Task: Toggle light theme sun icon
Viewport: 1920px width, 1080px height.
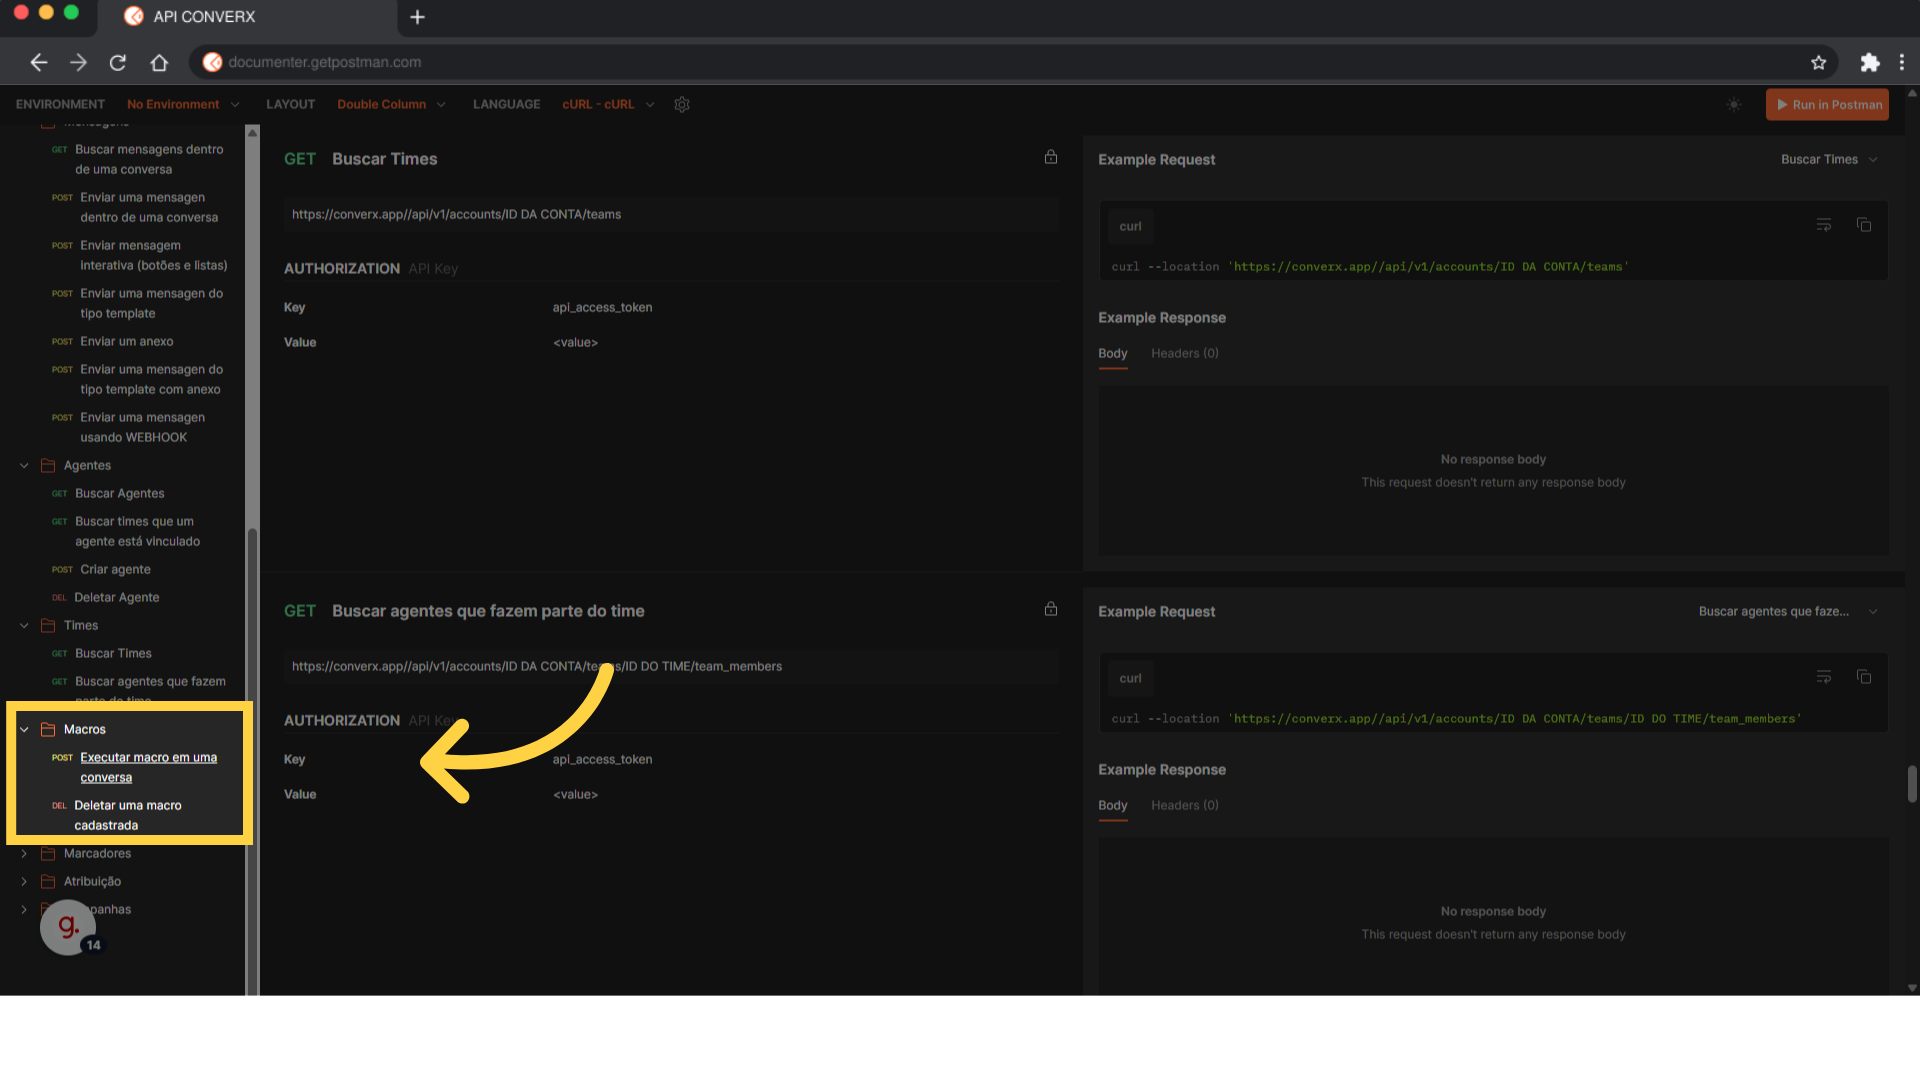Action: [1734, 104]
